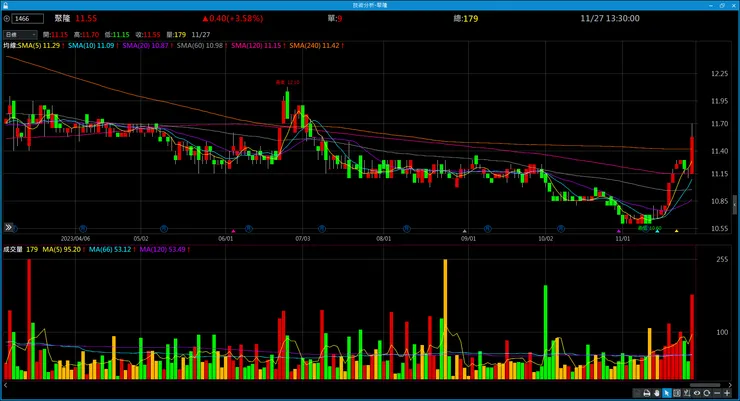Click the price change ▲0.40(+3.58%)

tap(233, 18)
